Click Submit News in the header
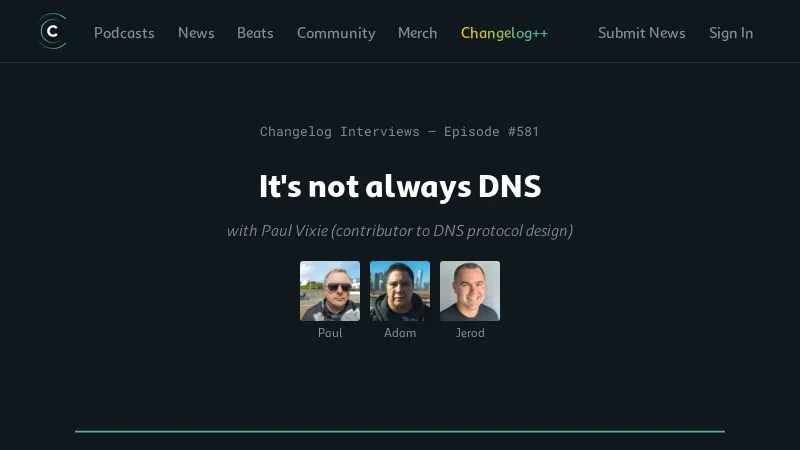Viewport: 800px width, 450px height. click(x=641, y=33)
